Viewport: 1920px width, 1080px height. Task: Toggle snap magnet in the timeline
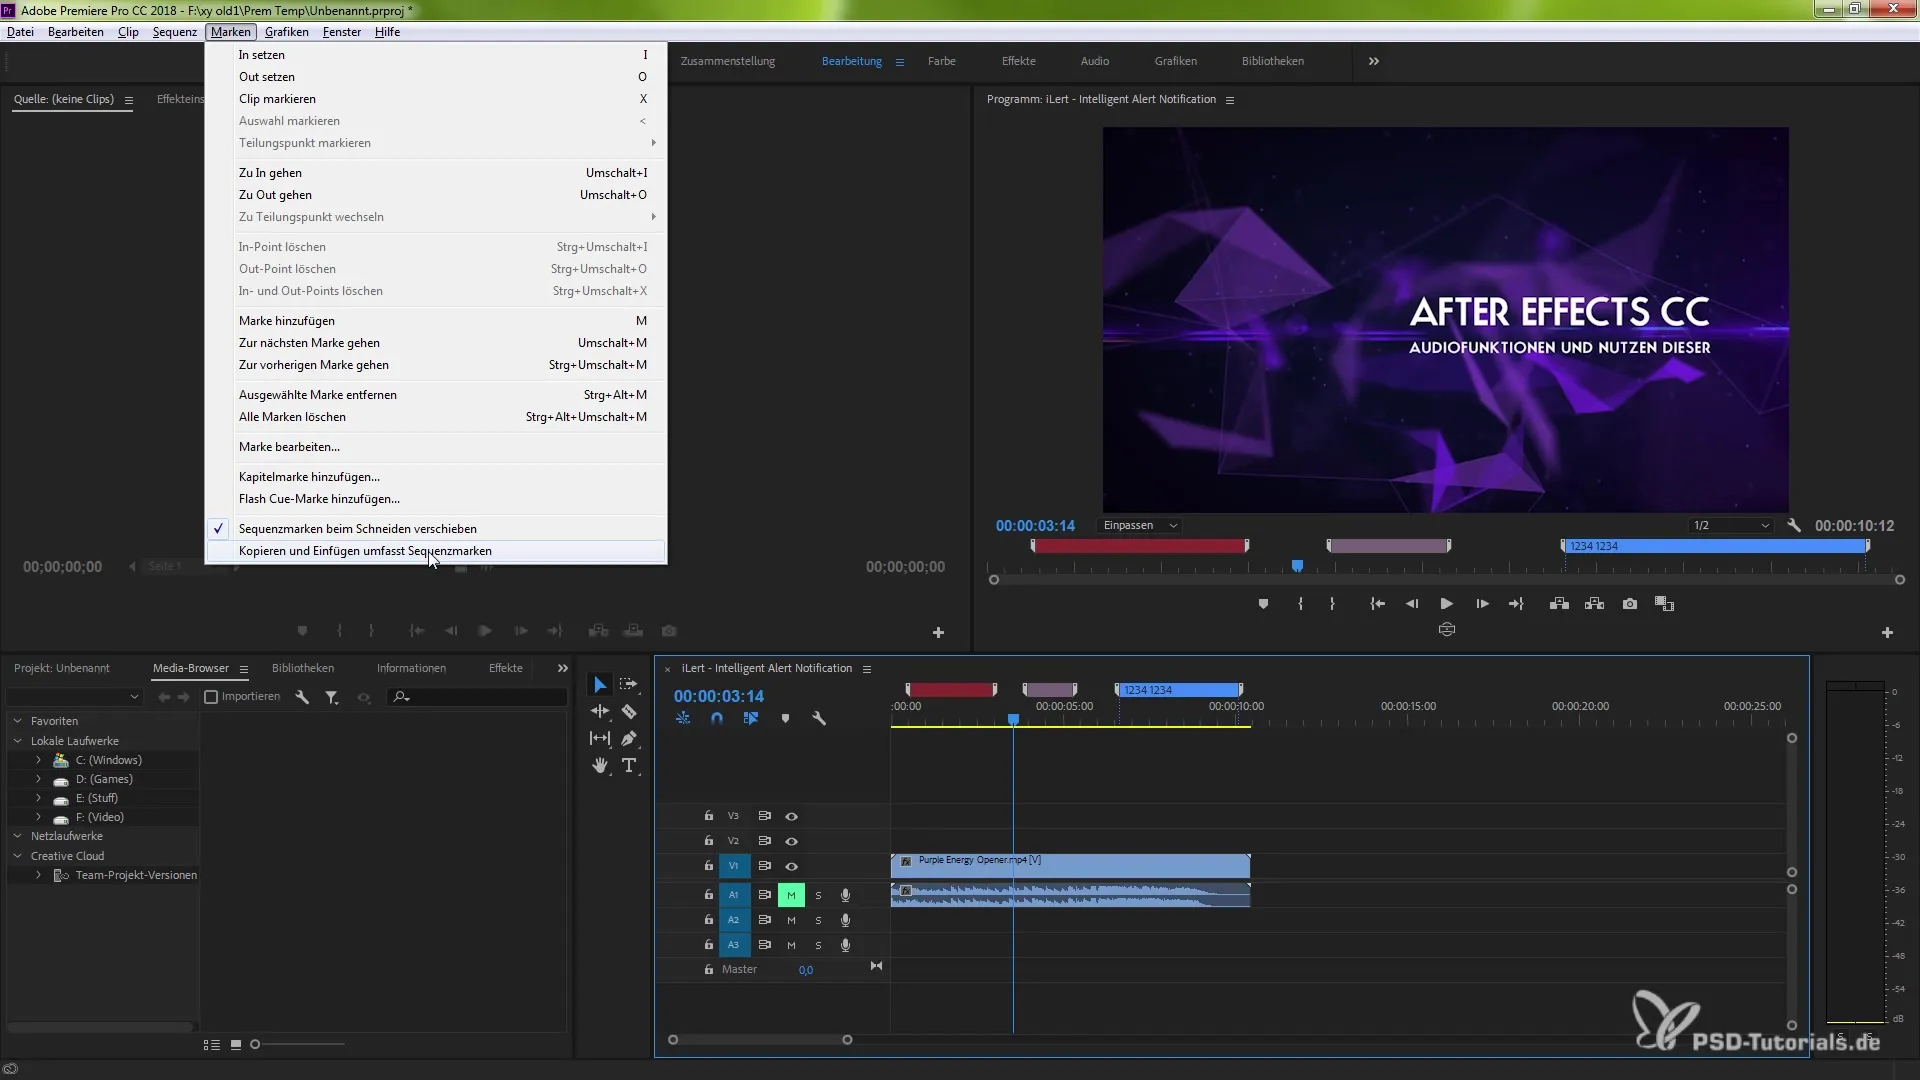click(717, 719)
